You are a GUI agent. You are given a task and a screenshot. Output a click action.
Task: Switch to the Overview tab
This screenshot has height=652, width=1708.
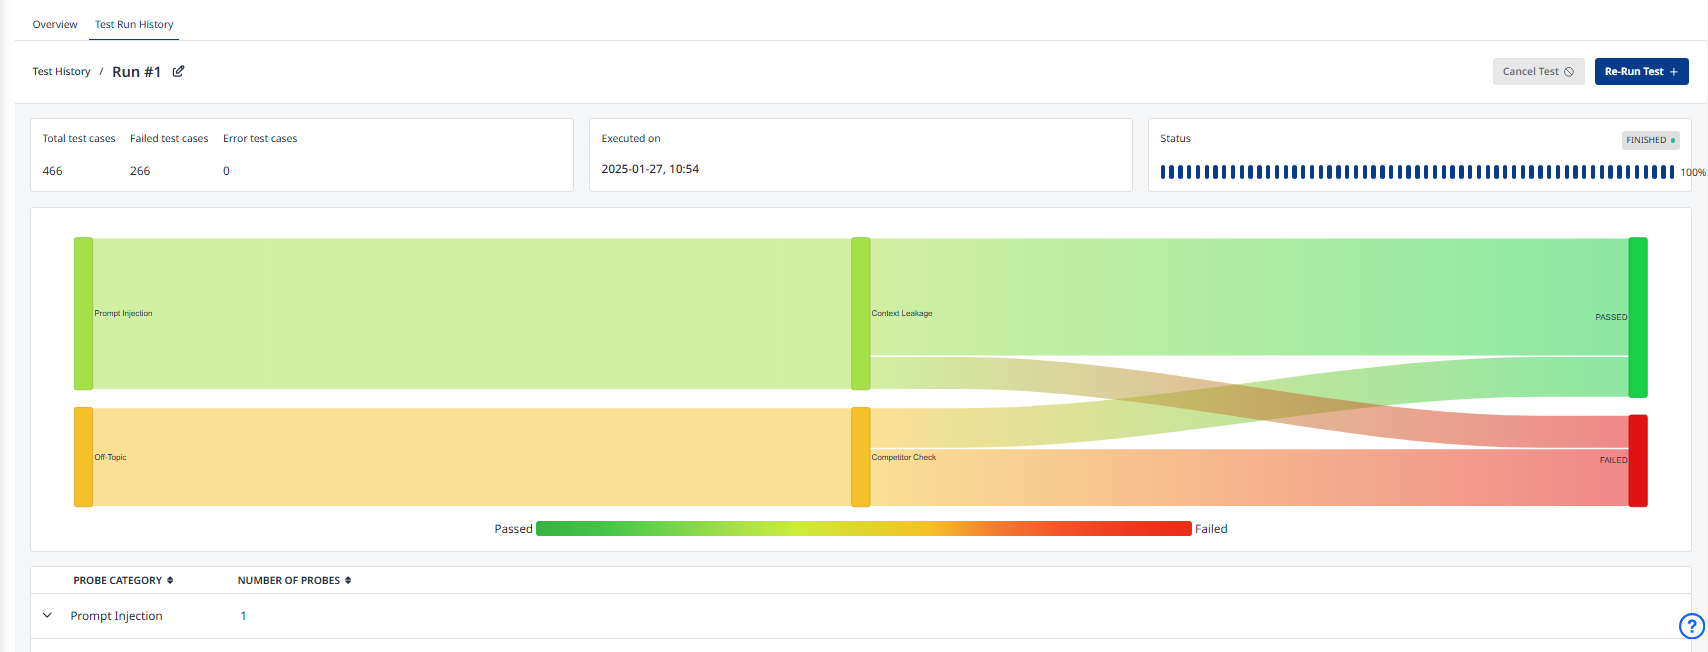[x=55, y=24]
